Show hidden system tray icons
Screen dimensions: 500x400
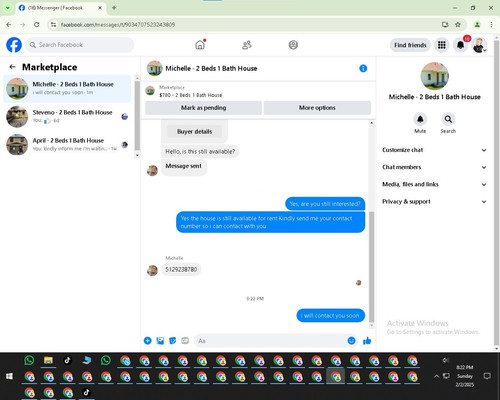point(436,376)
